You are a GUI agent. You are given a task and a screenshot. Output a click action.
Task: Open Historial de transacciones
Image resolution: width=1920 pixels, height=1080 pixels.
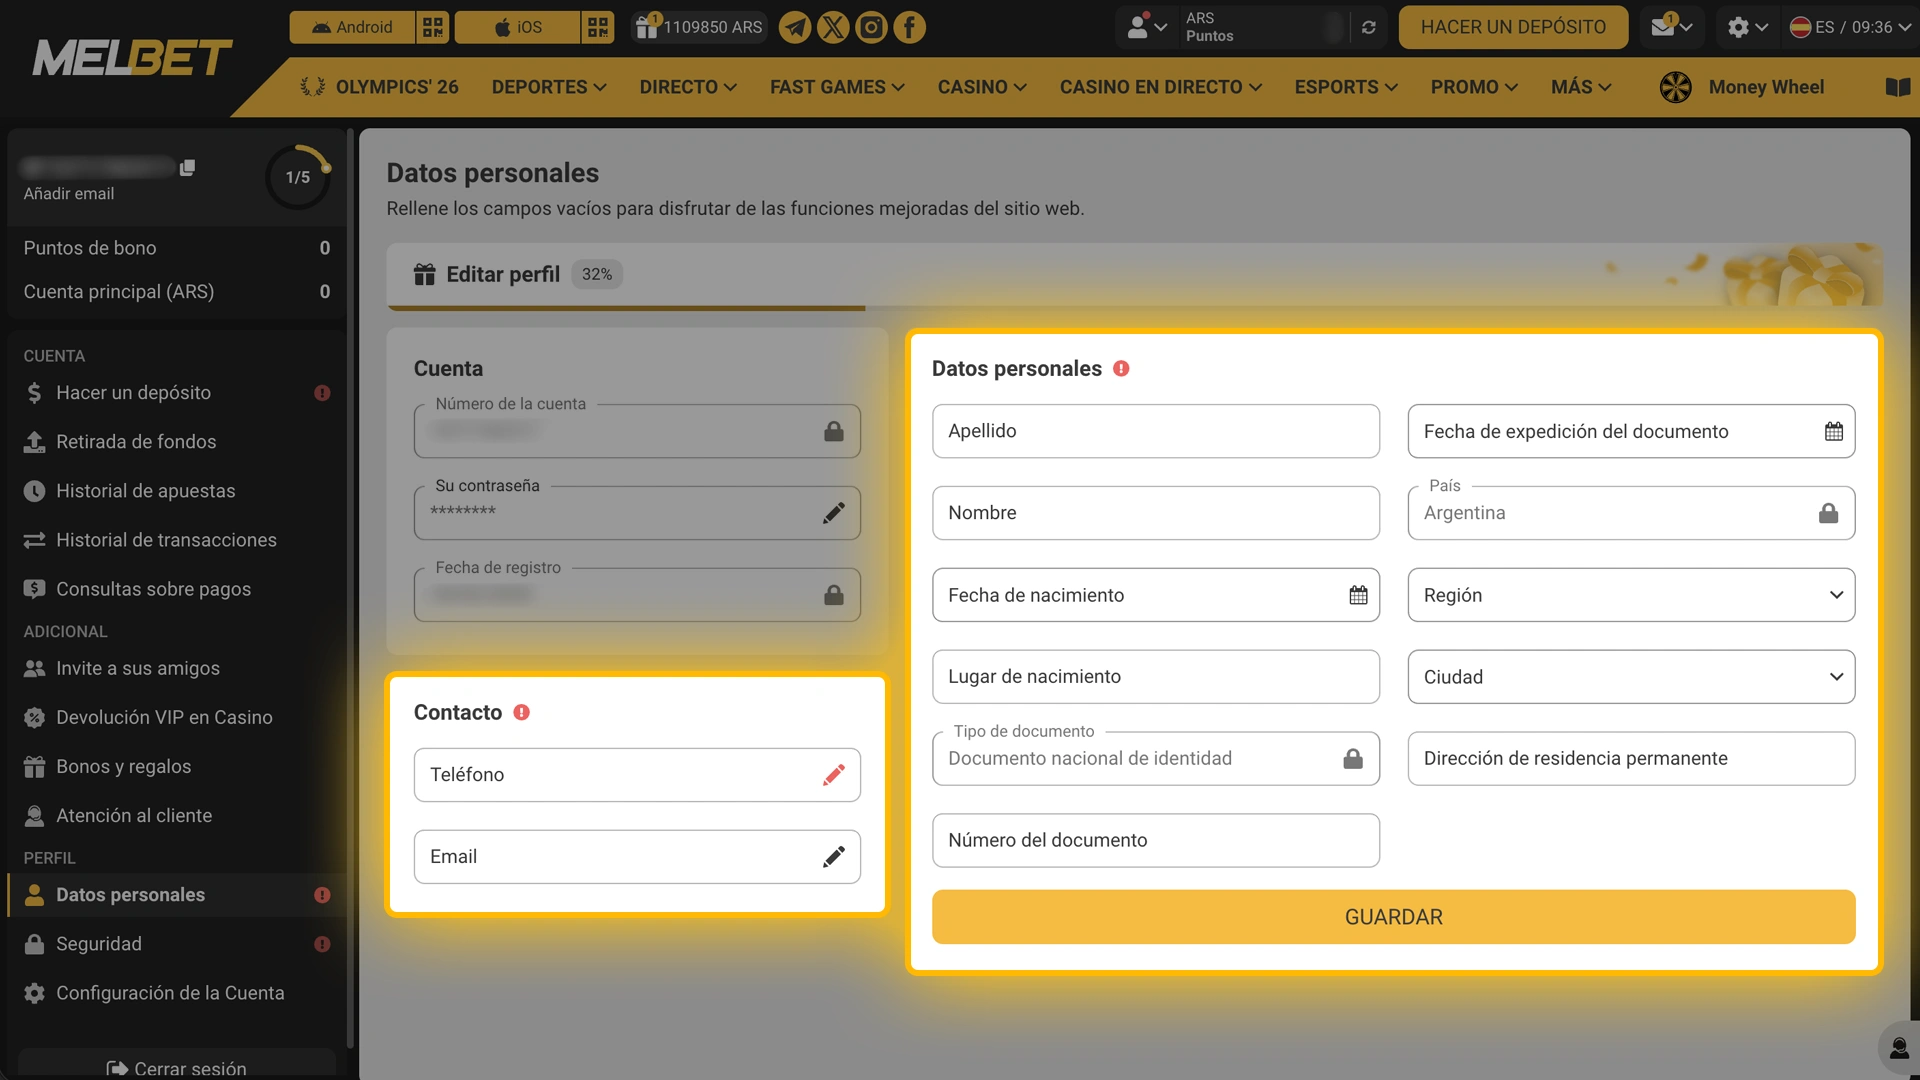[x=176, y=540]
